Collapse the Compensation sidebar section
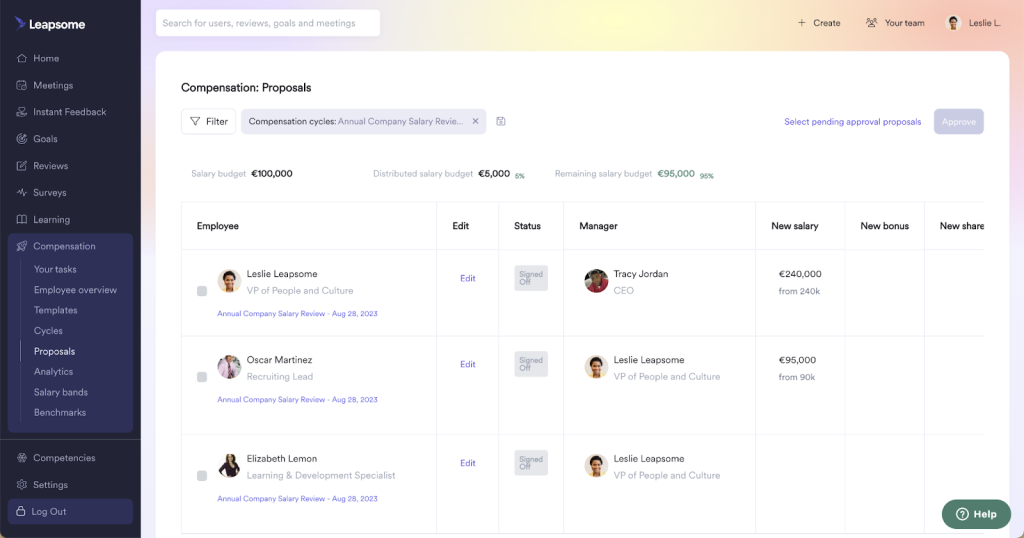 pyautogui.click(x=64, y=246)
